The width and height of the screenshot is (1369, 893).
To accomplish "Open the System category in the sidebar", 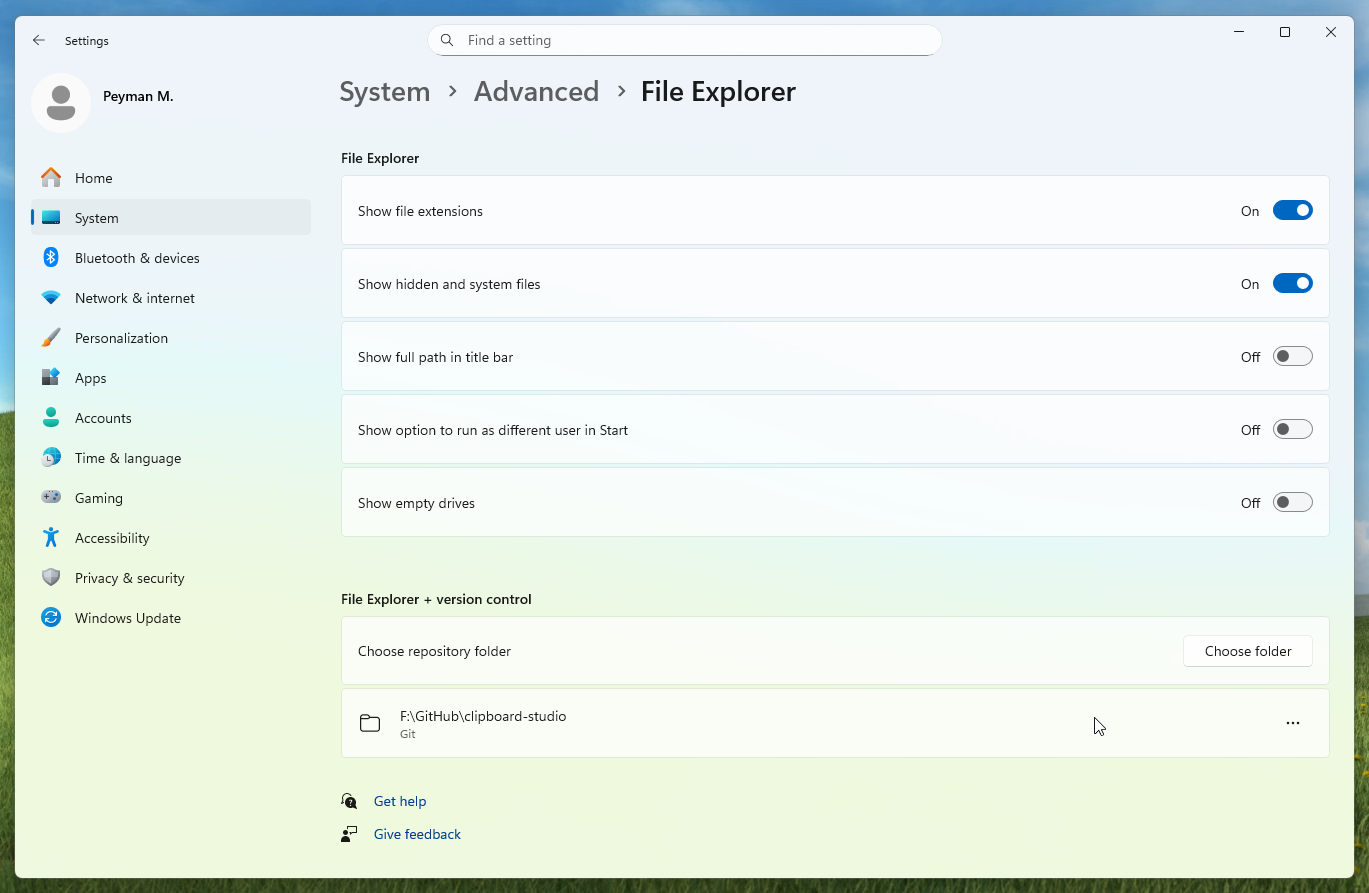I will 171,218.
